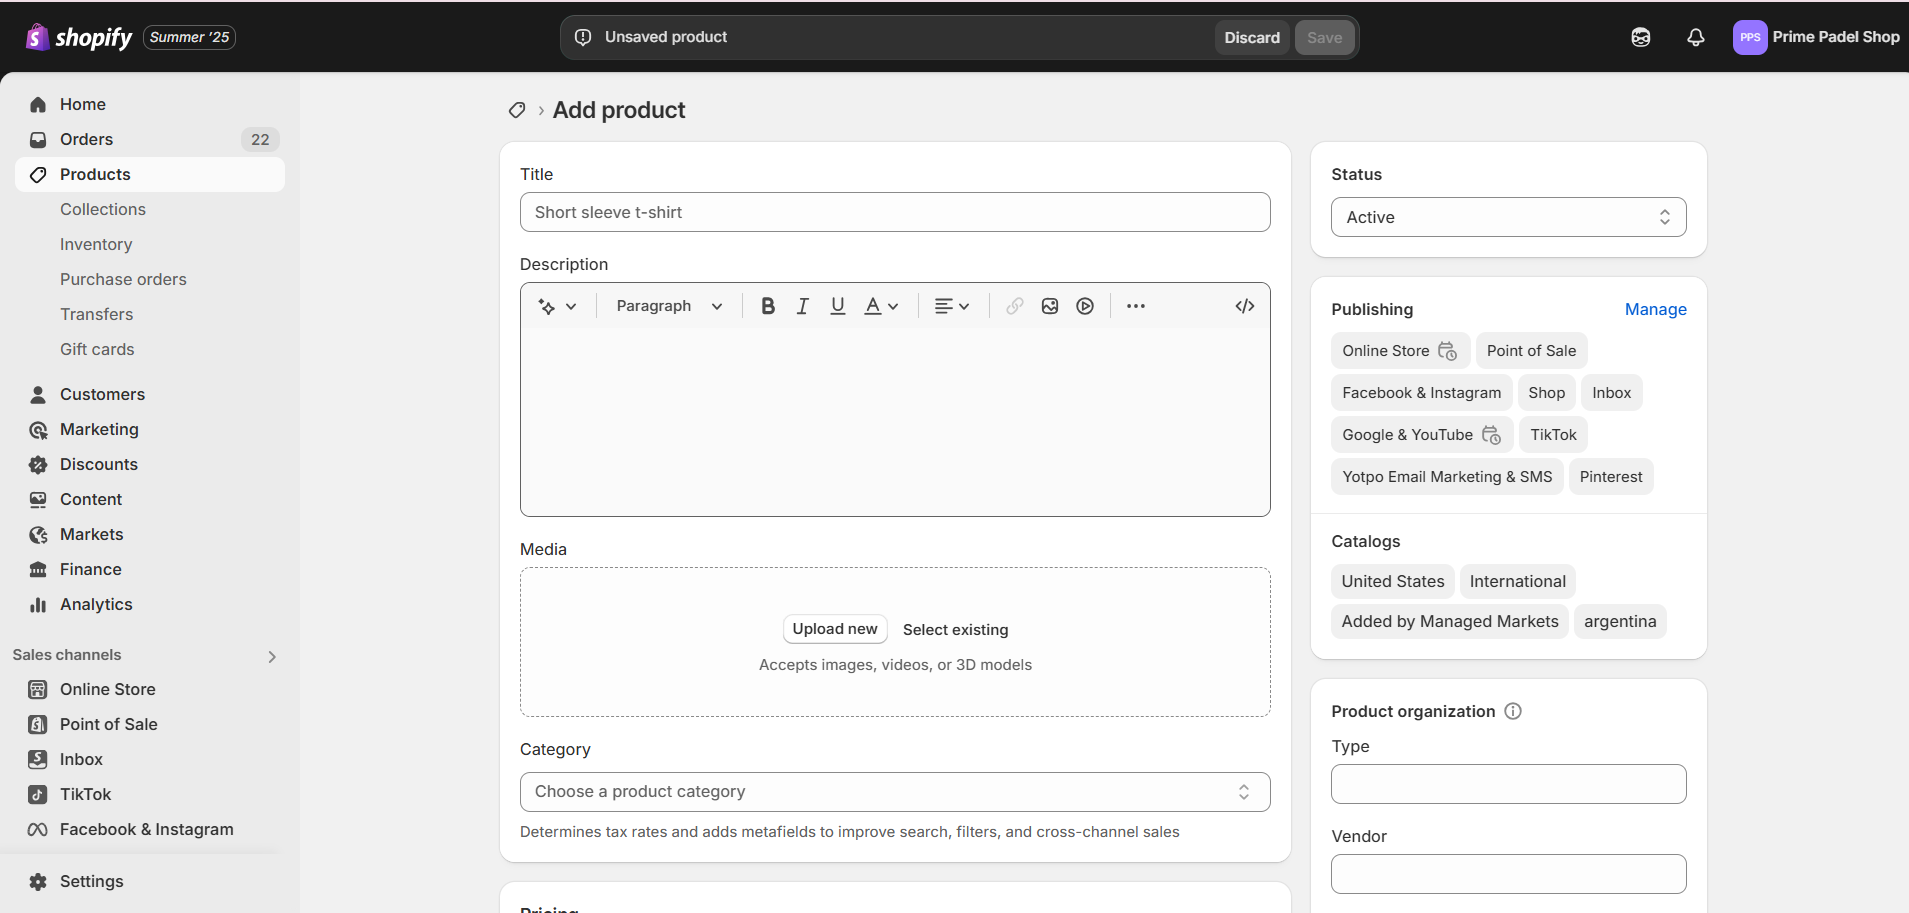Switch to HTML code view
The image size is (1909, 913).
point(1244,306)
